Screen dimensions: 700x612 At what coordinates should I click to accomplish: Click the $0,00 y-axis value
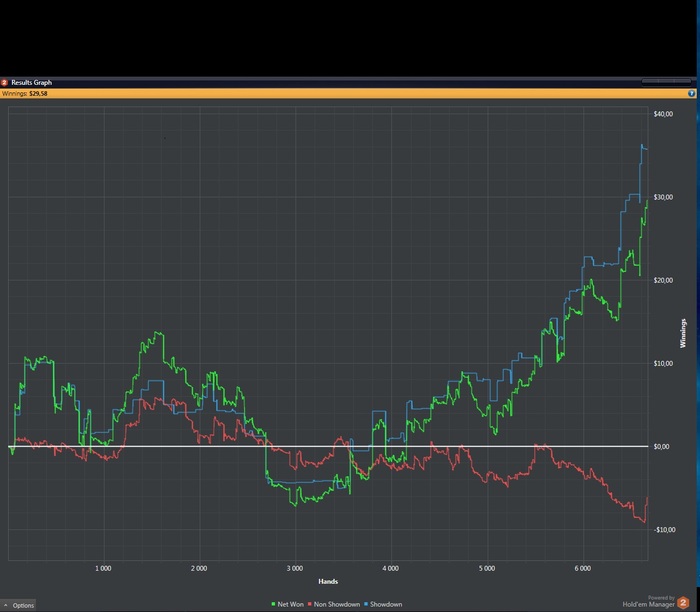click(661, 446)
